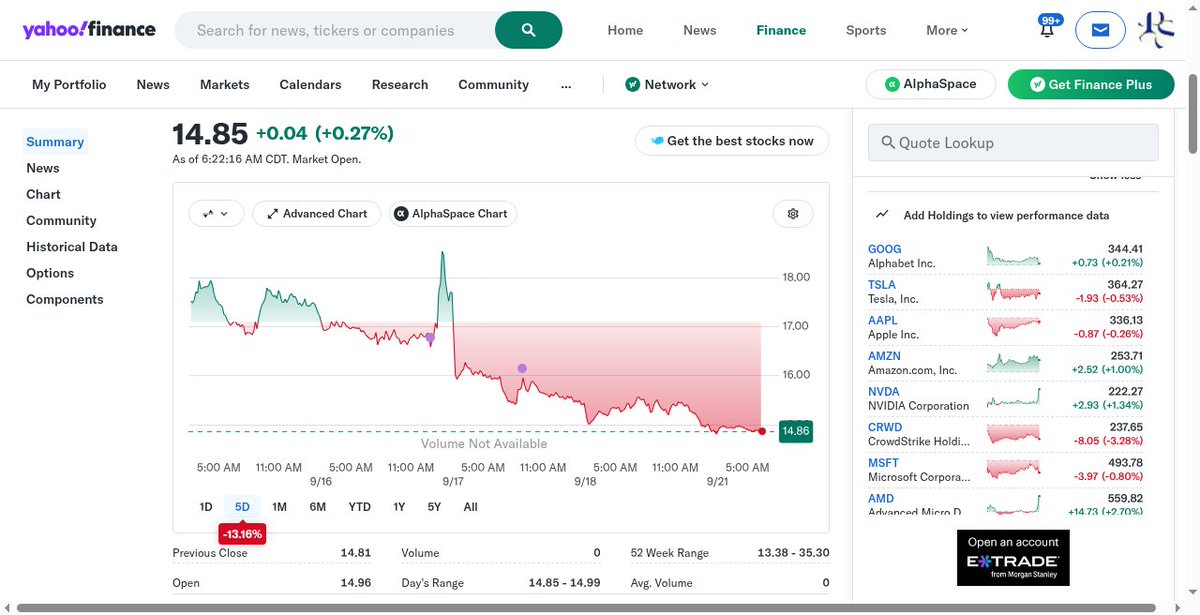This screenshot has width=1200, height=615.
Task: Open CRWD ticker link
Action: 885,427
